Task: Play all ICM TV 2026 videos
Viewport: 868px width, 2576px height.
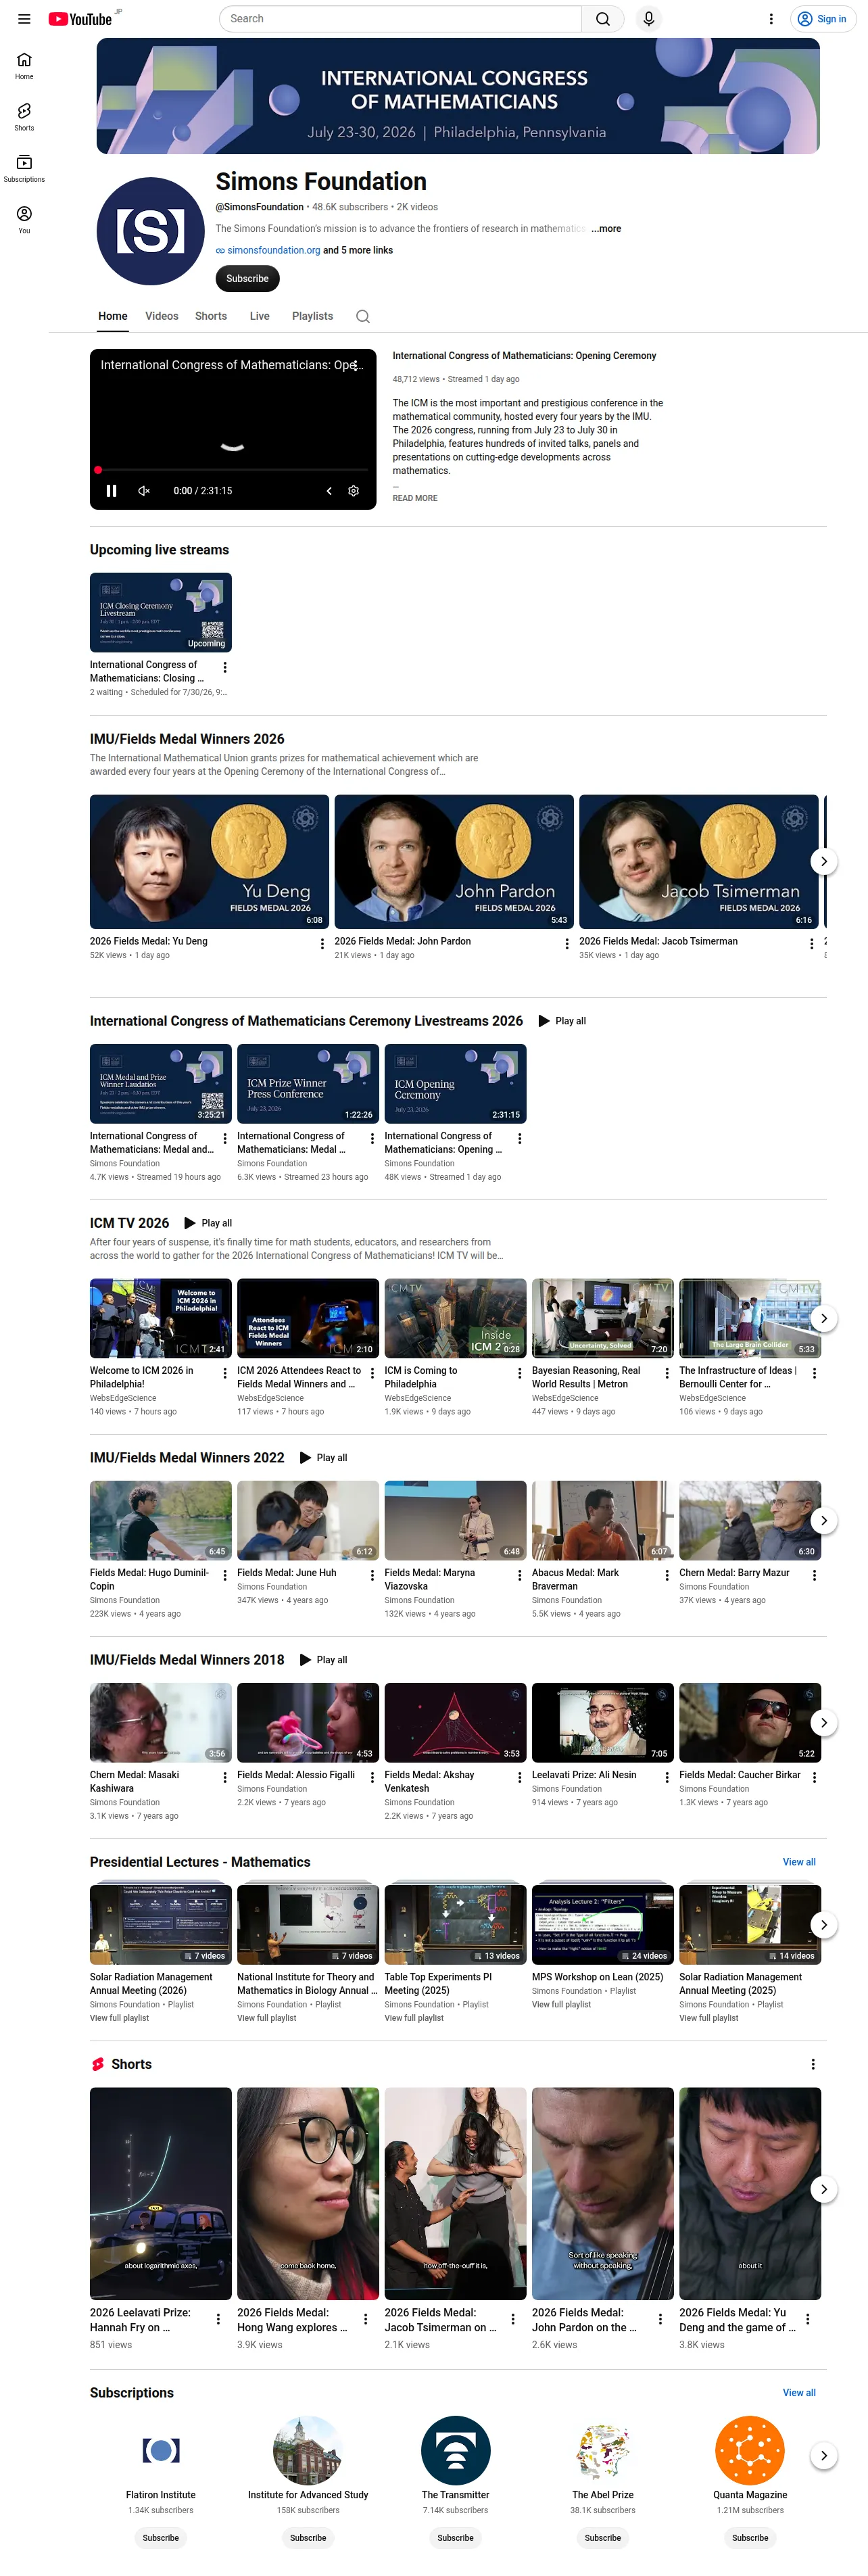Action: [209, 1223]
